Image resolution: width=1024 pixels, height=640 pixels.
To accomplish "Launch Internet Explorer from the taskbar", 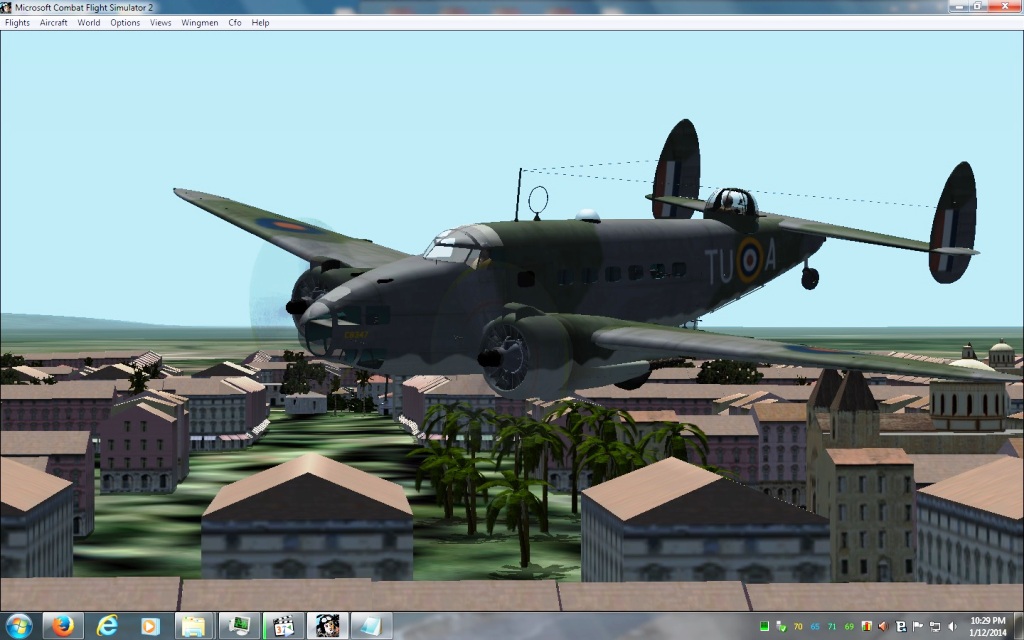I will 106,626.
